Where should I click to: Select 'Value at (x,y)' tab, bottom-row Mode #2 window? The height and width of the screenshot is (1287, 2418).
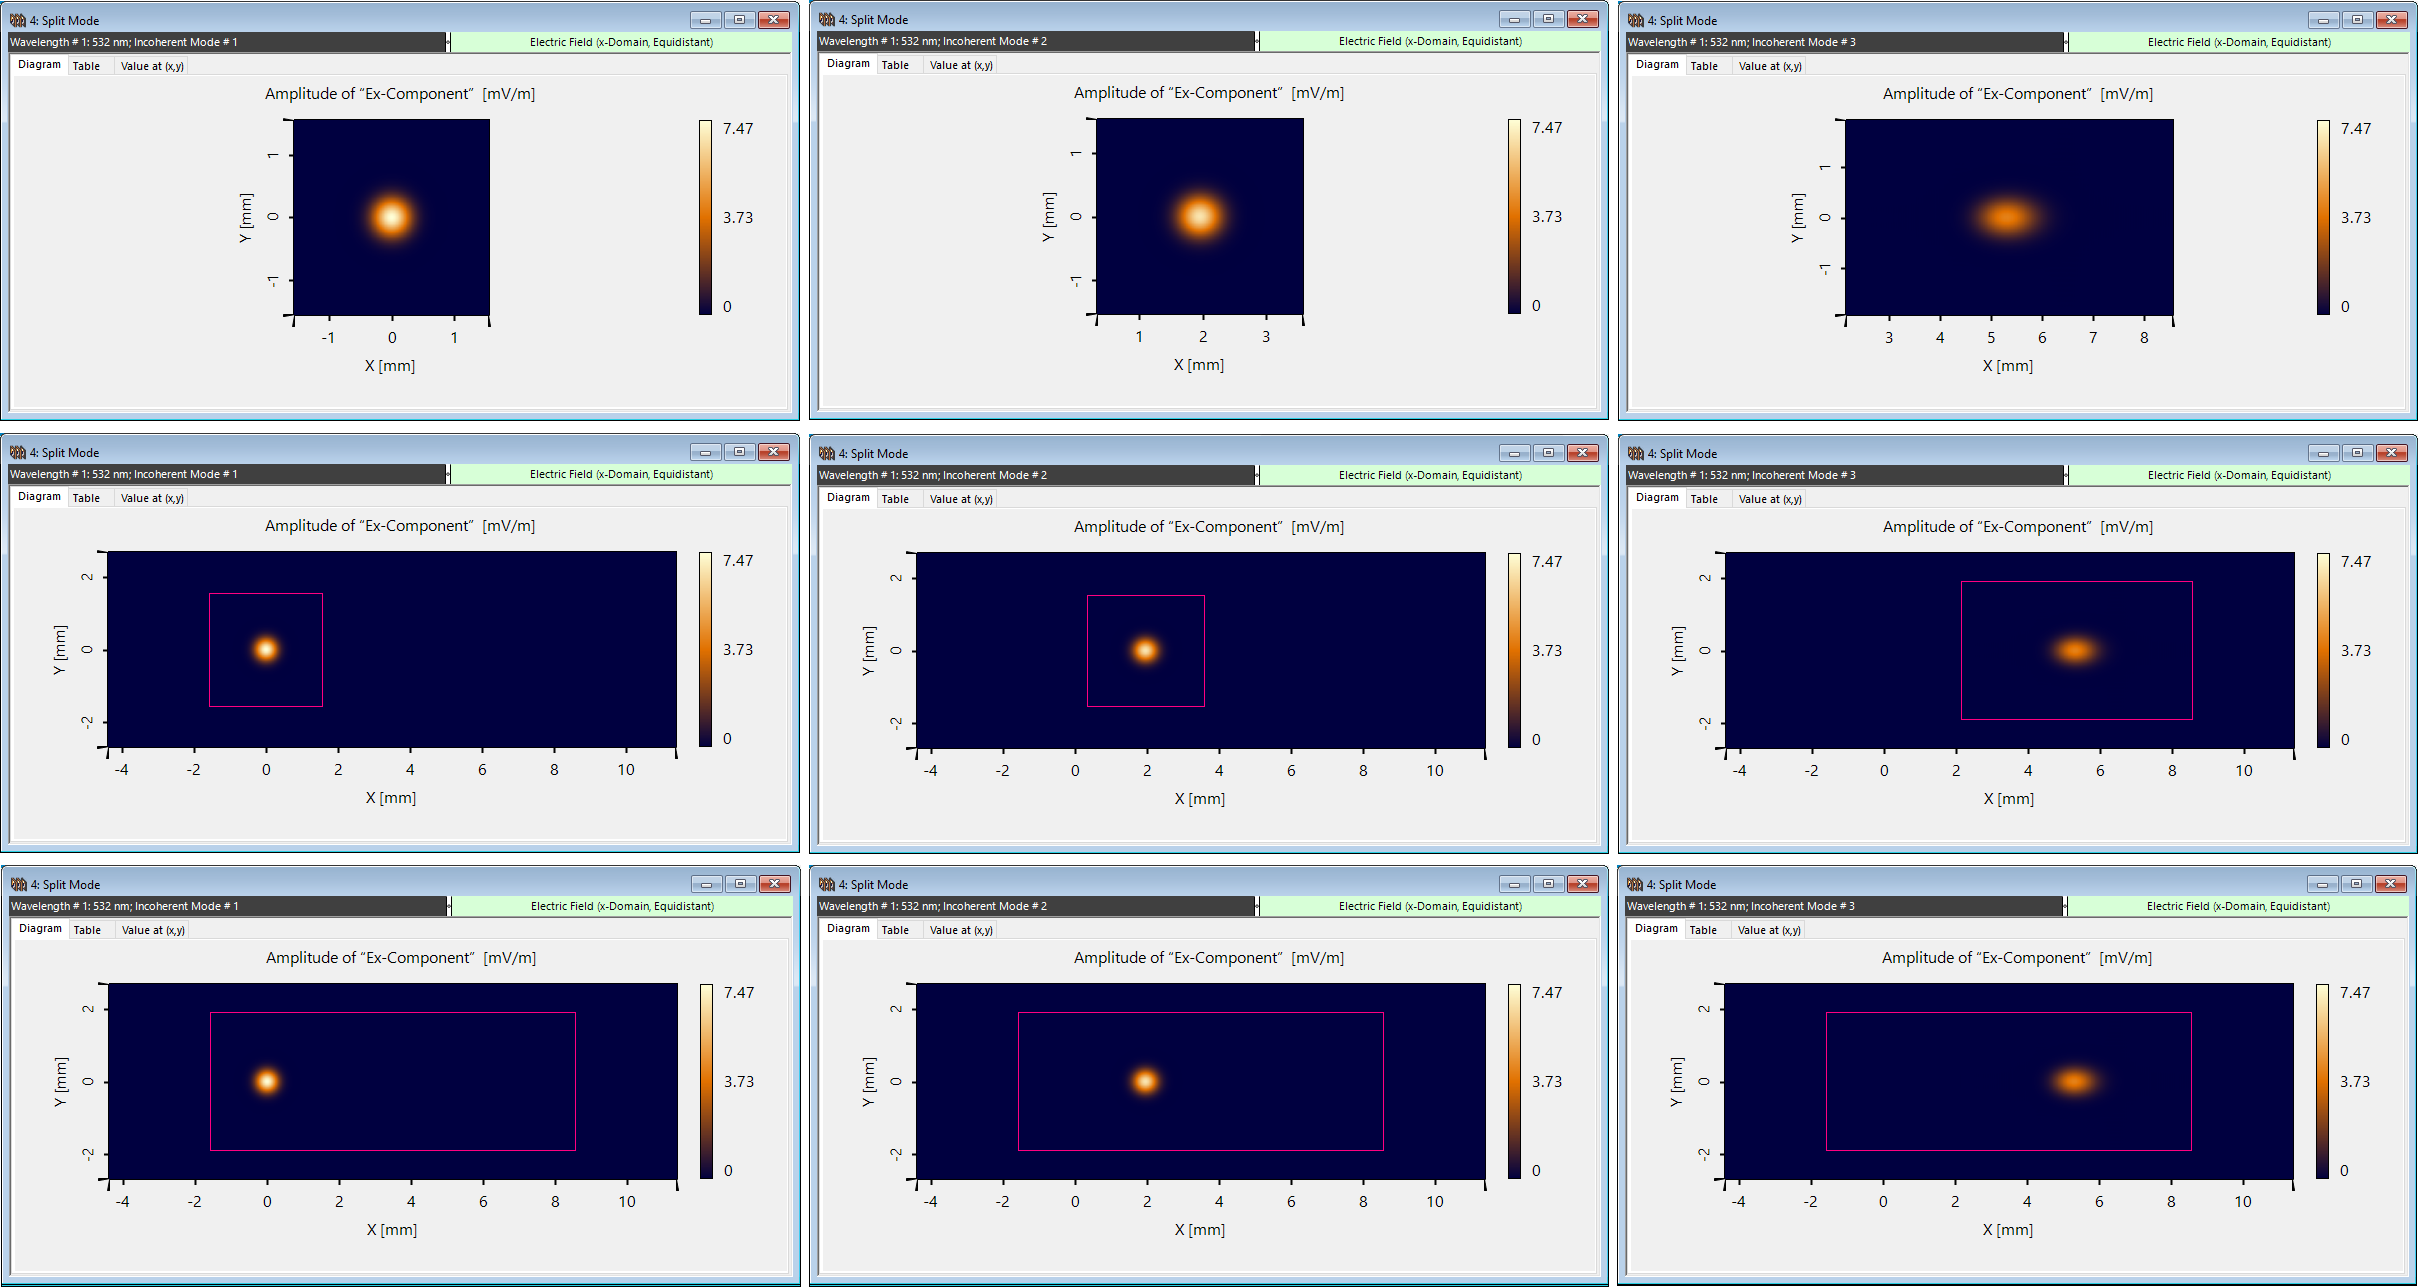[961, 930]
